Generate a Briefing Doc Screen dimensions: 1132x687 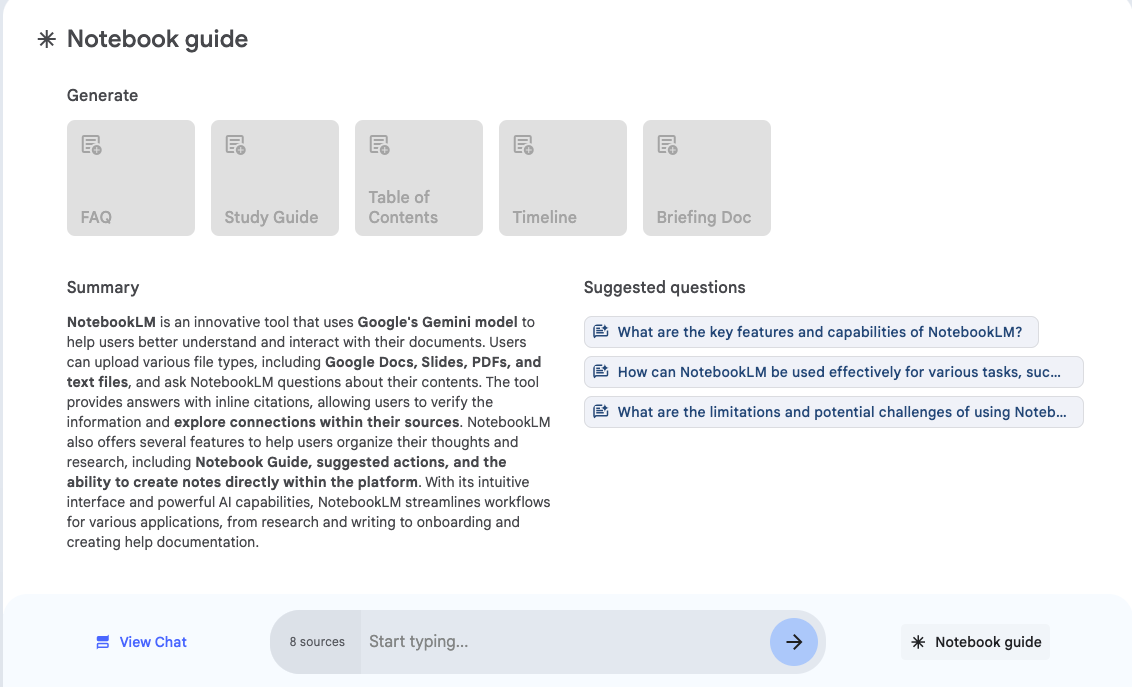click(707, 178)
